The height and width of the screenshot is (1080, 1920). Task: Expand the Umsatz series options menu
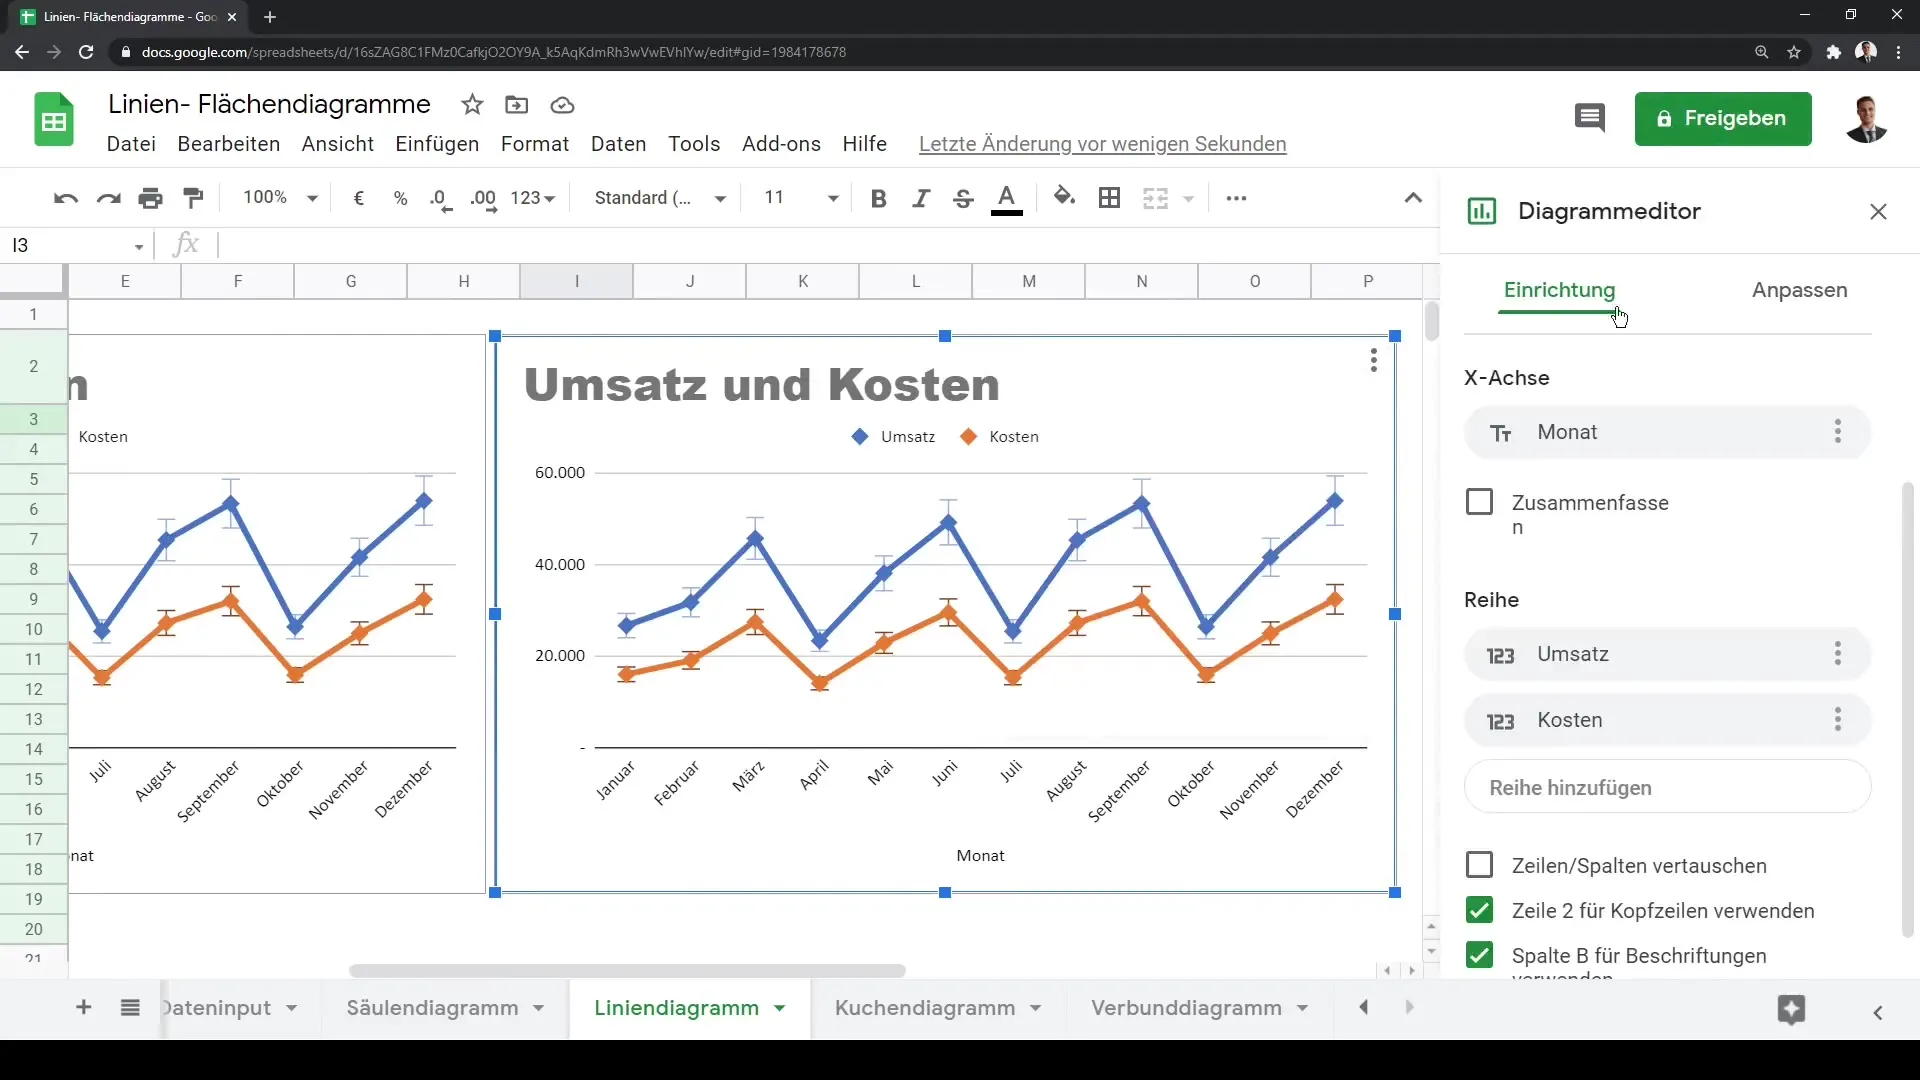click(x=1837, y=654)
